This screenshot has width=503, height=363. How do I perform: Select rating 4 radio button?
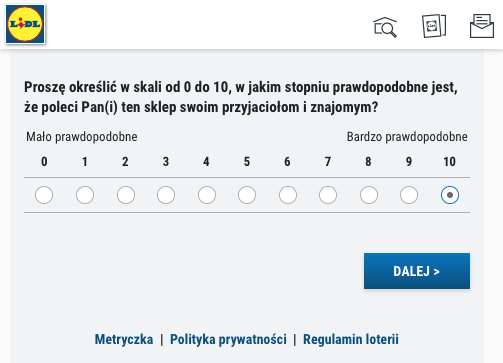click(x=207, y=195)
